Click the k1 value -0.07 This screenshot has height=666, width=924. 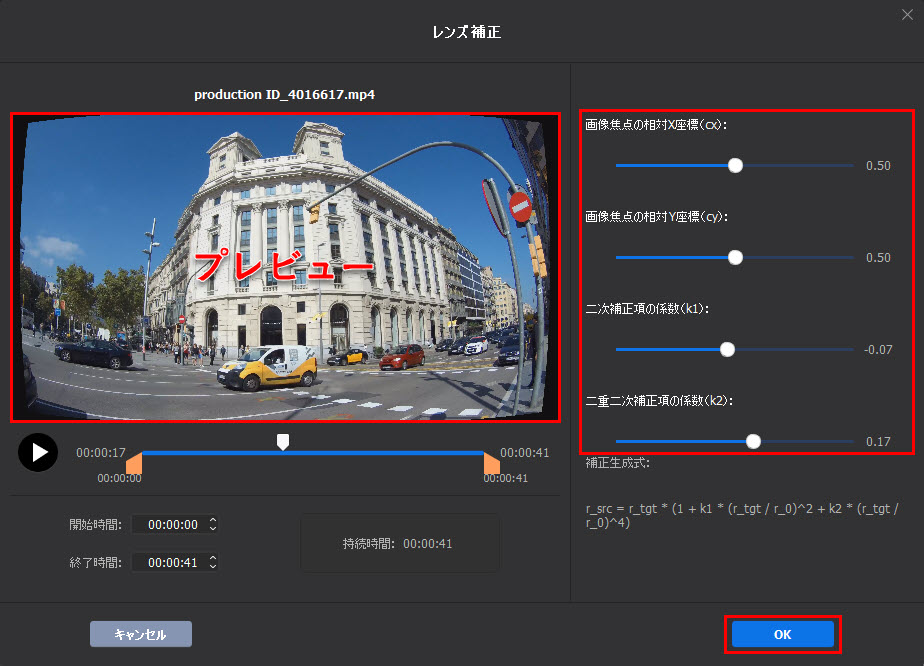877,350
